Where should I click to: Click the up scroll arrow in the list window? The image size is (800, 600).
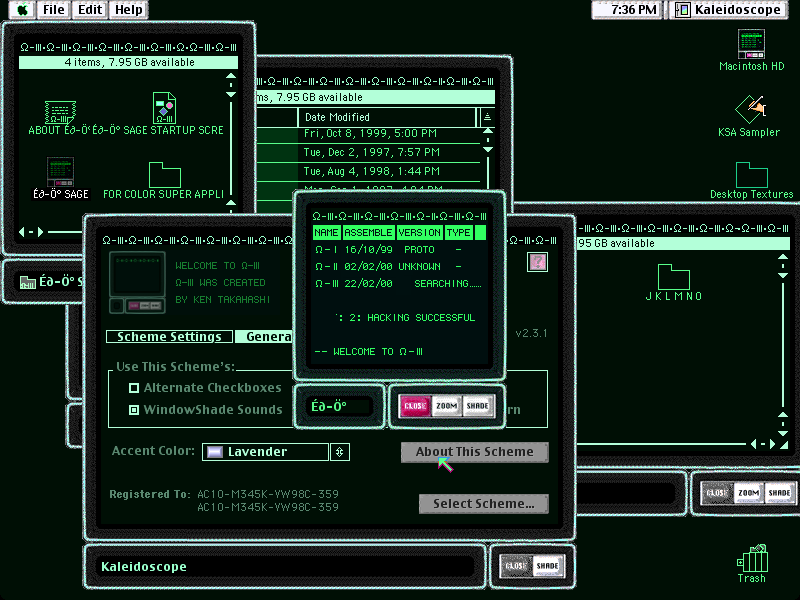click(x=487, y=132)
